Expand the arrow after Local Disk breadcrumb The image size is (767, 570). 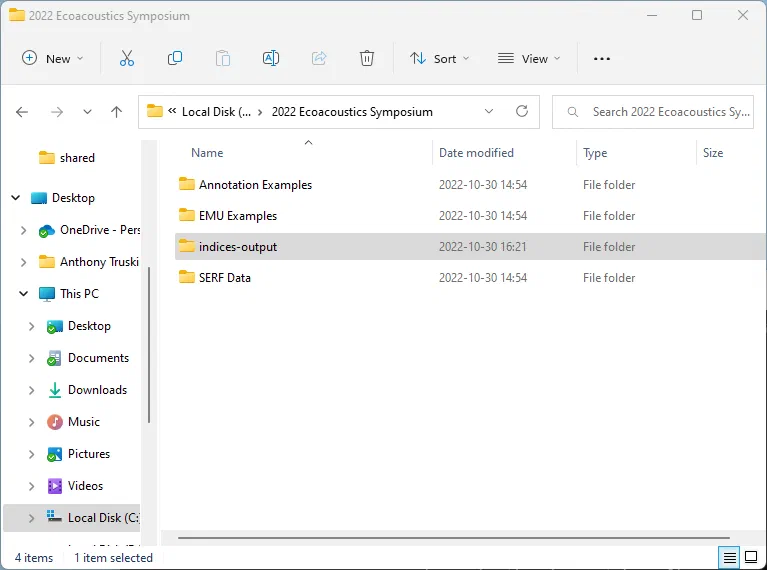click(260, 112)
